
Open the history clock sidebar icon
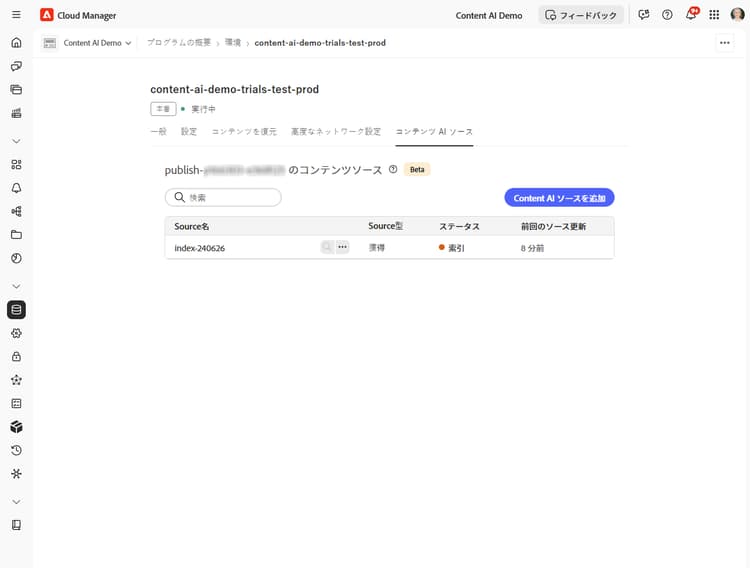click(16, 450)
